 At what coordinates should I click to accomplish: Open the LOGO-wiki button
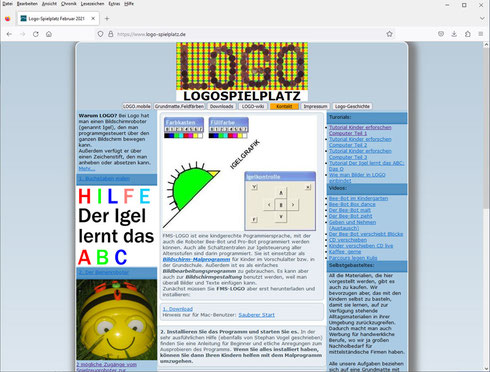click(x=253, y=106)
